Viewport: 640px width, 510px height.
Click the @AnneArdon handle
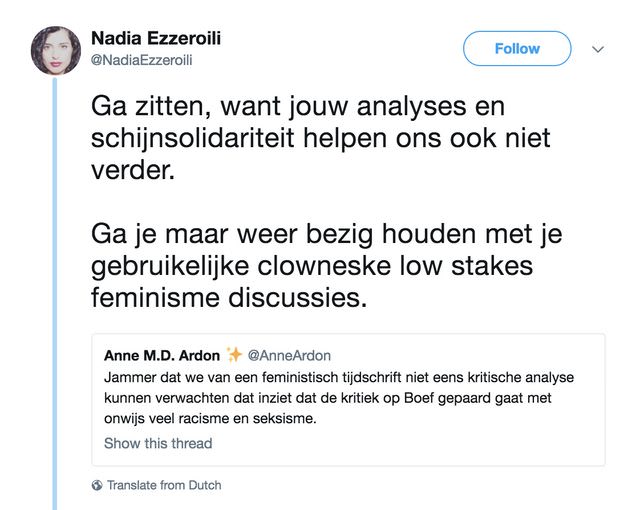tap(289, 355)
